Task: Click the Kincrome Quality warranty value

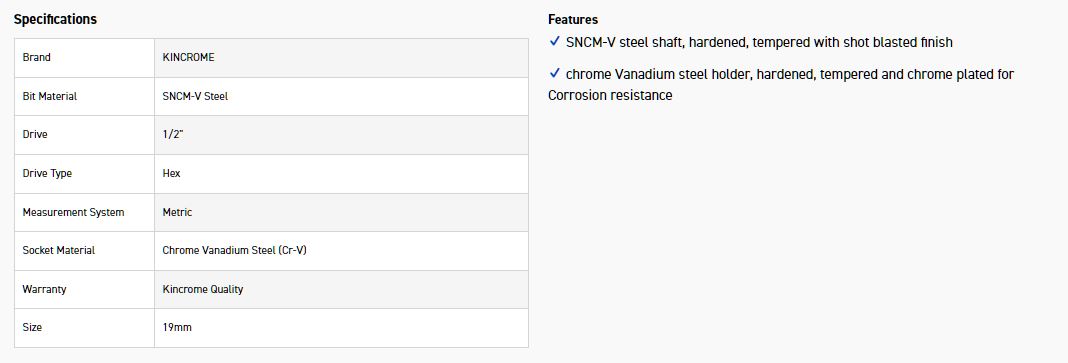Action: [202, 289]
